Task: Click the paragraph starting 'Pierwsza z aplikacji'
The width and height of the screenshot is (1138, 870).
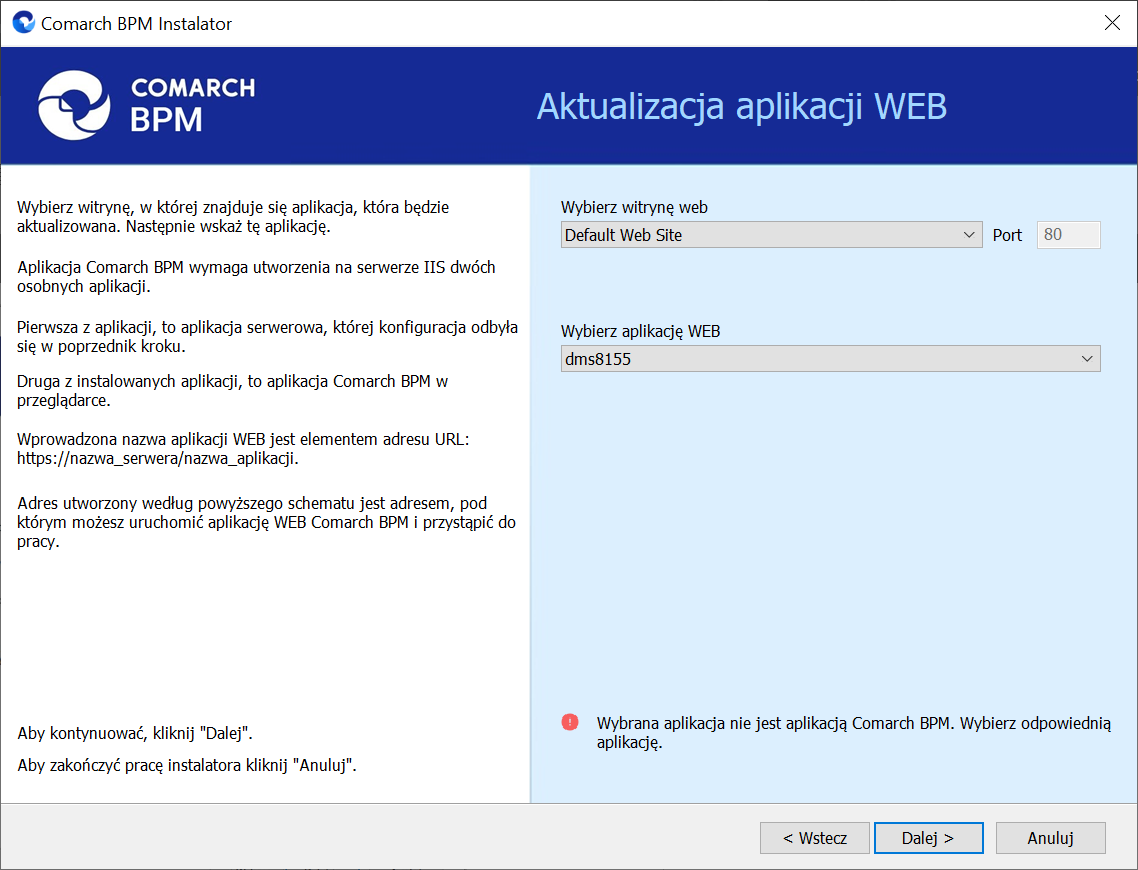Action: coord(267,337)
